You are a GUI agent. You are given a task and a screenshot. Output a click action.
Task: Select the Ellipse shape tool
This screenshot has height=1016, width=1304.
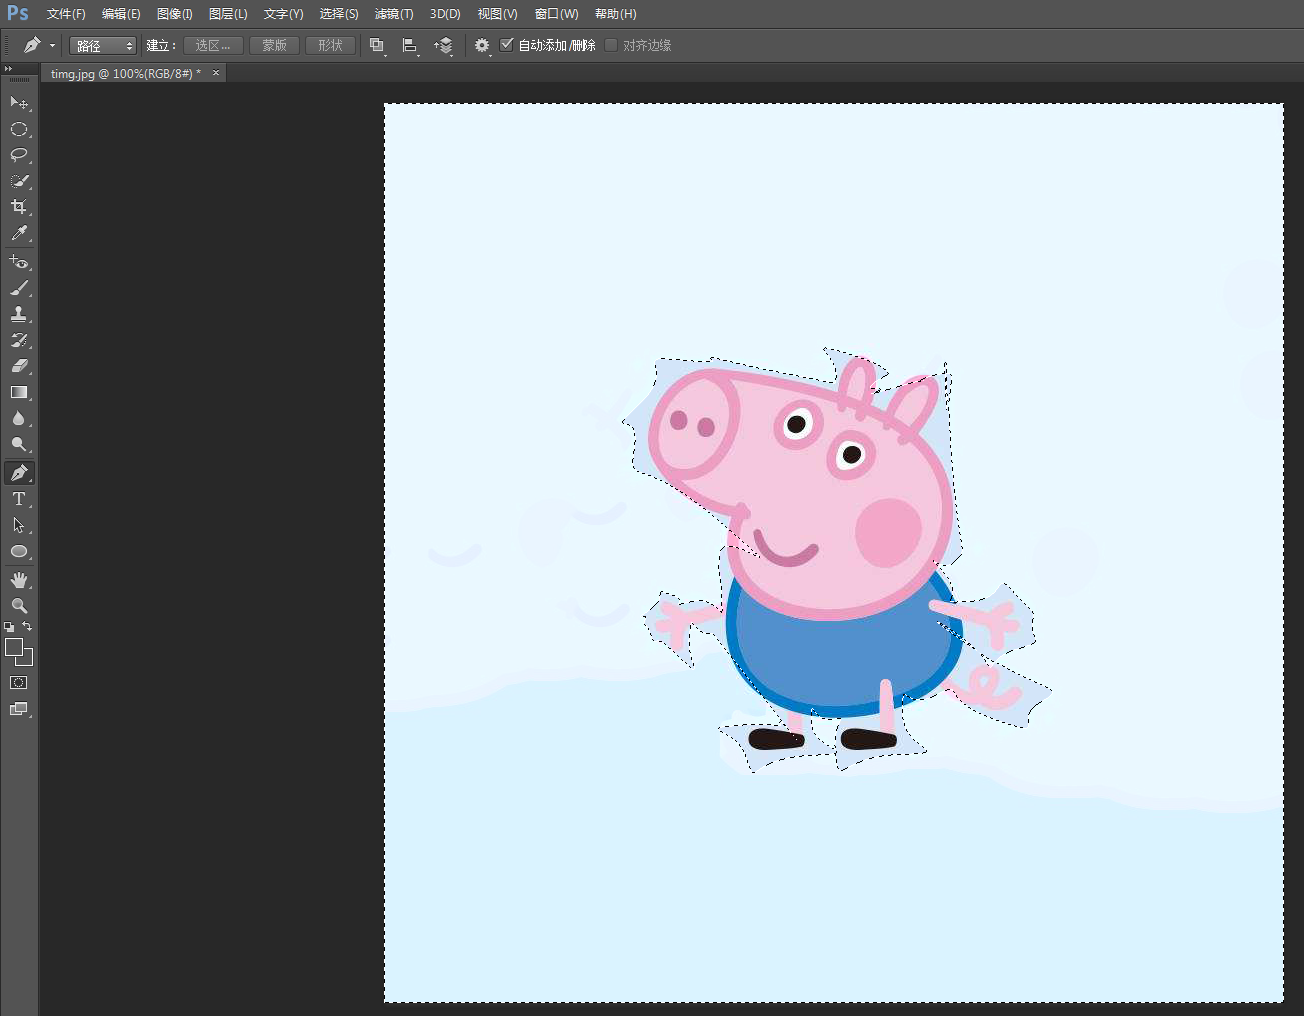pos(19,551)
